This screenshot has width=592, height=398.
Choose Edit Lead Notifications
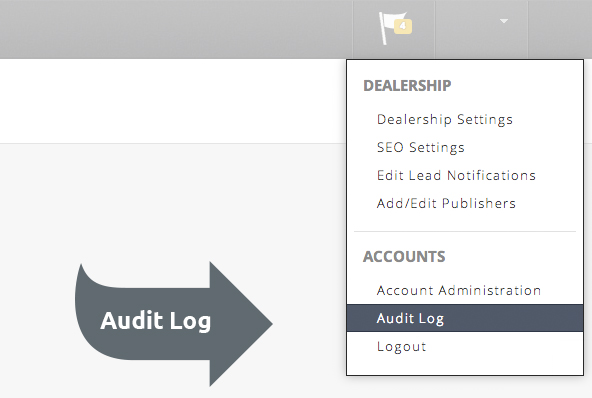click(x=456, y=175)
